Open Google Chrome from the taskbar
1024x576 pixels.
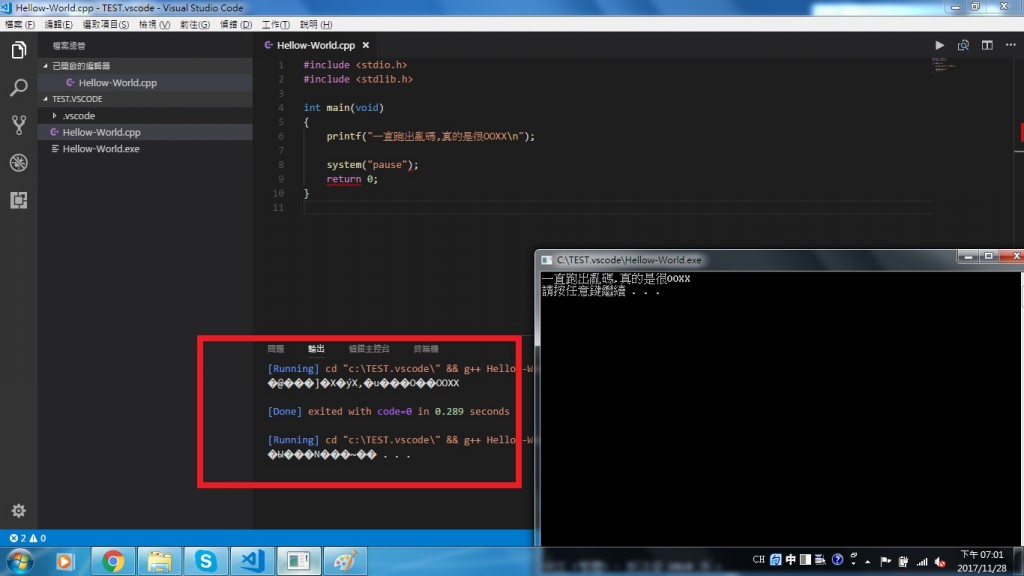click(x=112, y=561)
